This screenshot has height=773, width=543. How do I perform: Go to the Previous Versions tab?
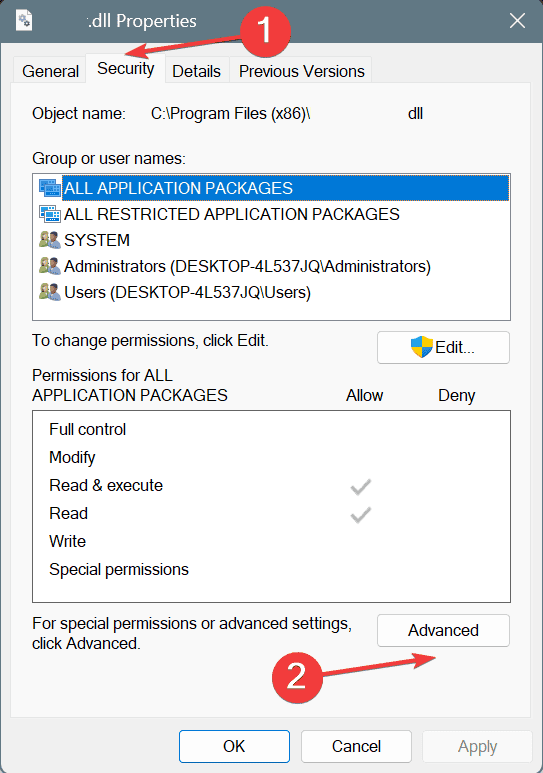point(301,71)
